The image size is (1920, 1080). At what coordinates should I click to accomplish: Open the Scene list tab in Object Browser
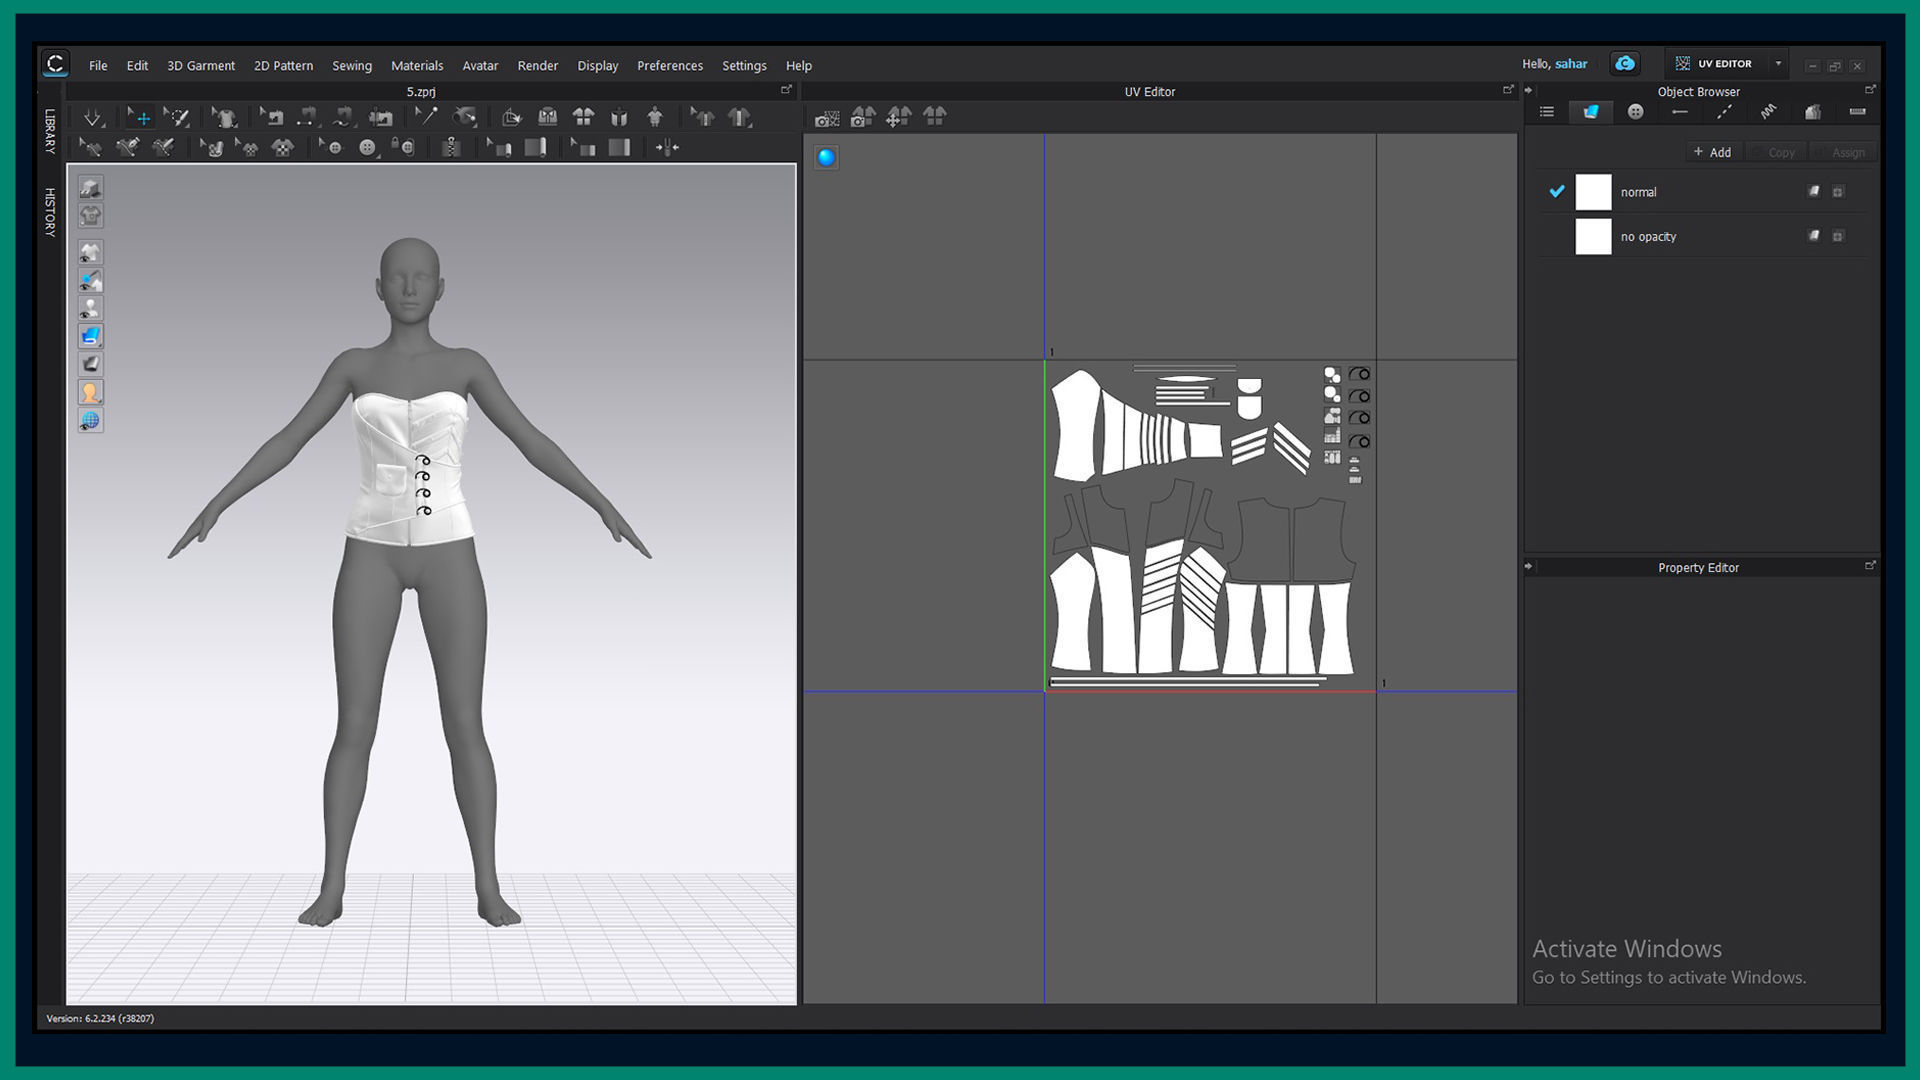pos(1547,112)
